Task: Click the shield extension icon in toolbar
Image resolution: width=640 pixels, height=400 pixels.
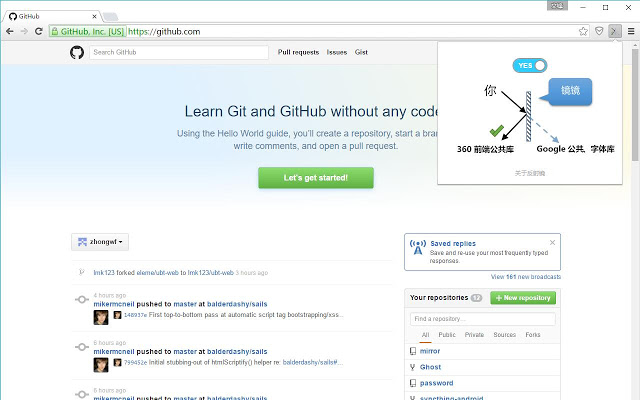Action: click(x=599, y=31)
